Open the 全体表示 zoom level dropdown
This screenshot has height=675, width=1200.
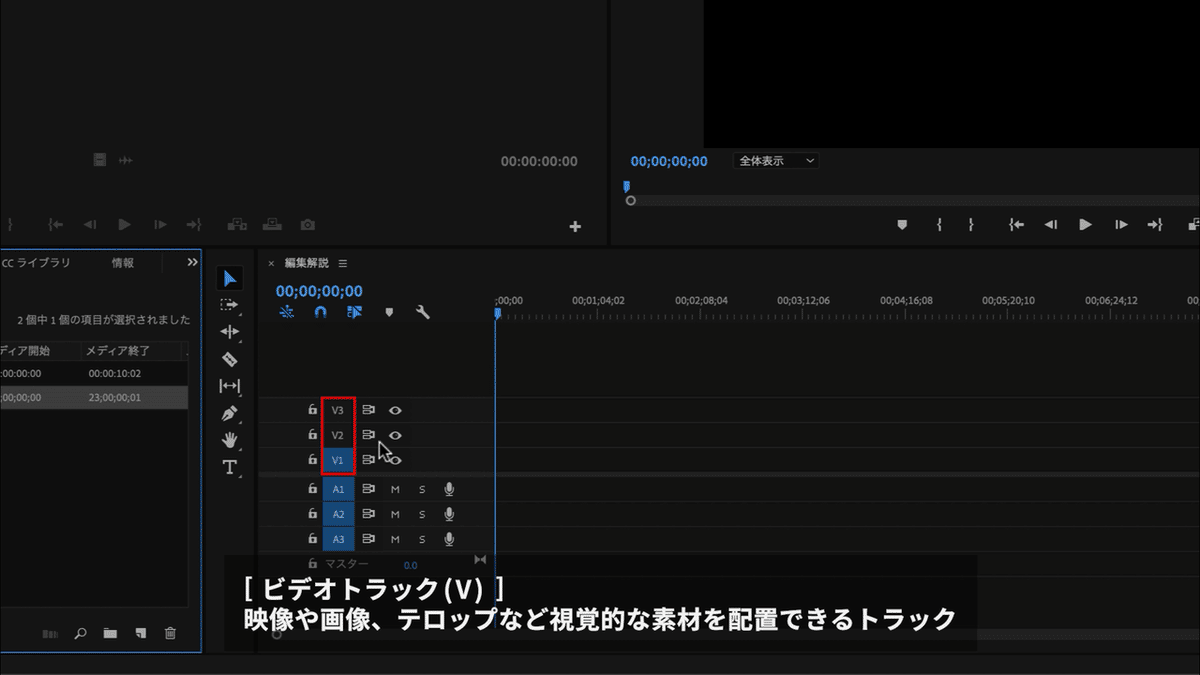pos(775,161)
